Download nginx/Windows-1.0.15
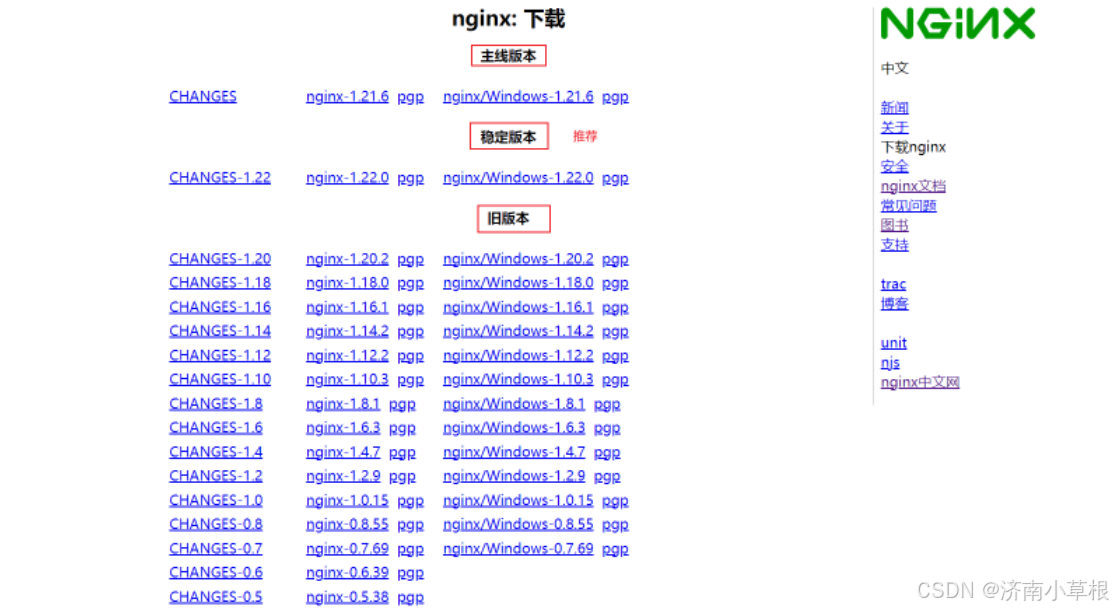The image size is (1113, 610). pyautogui.click(x=518, y=501)
